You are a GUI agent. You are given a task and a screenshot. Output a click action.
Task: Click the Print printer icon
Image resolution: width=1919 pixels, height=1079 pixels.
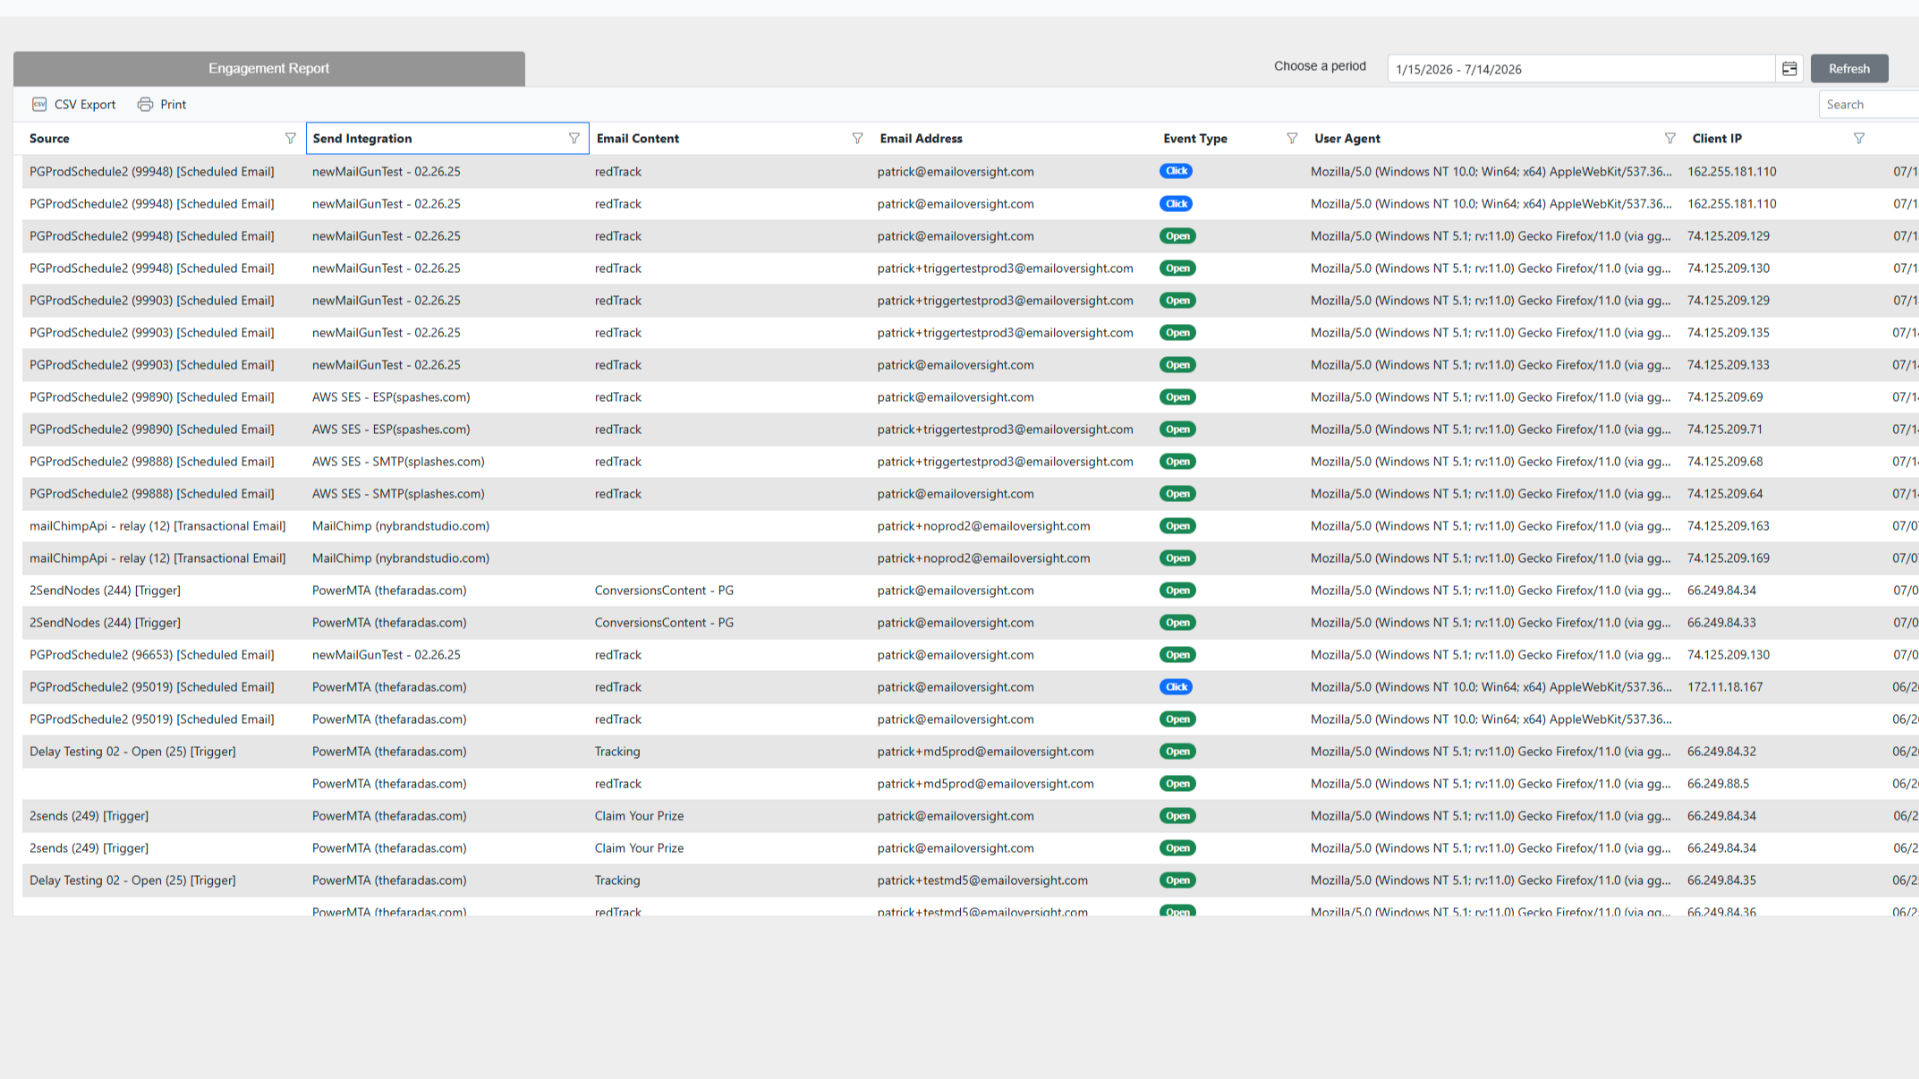pyautogui.click(x=145, y=104)
